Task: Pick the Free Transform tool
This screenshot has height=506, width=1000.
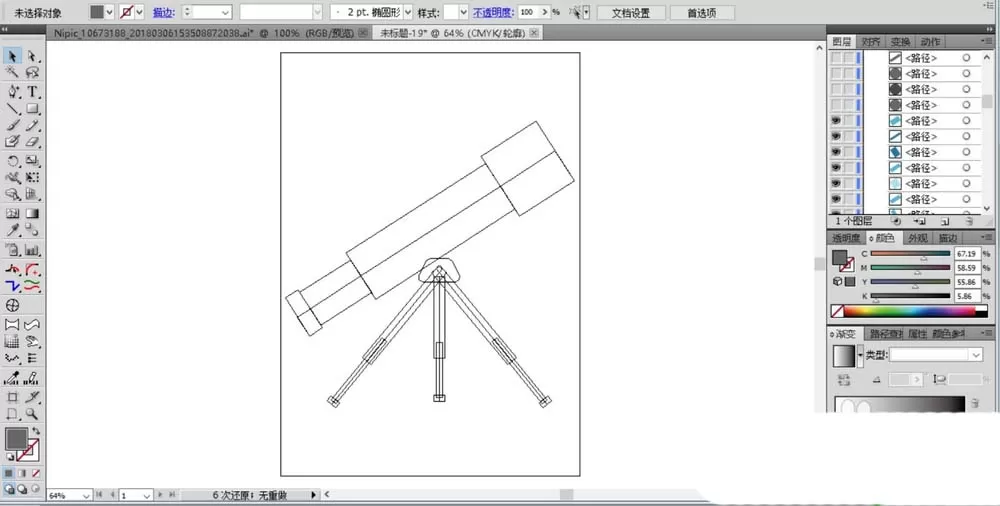Action: [x=32, y=177]
